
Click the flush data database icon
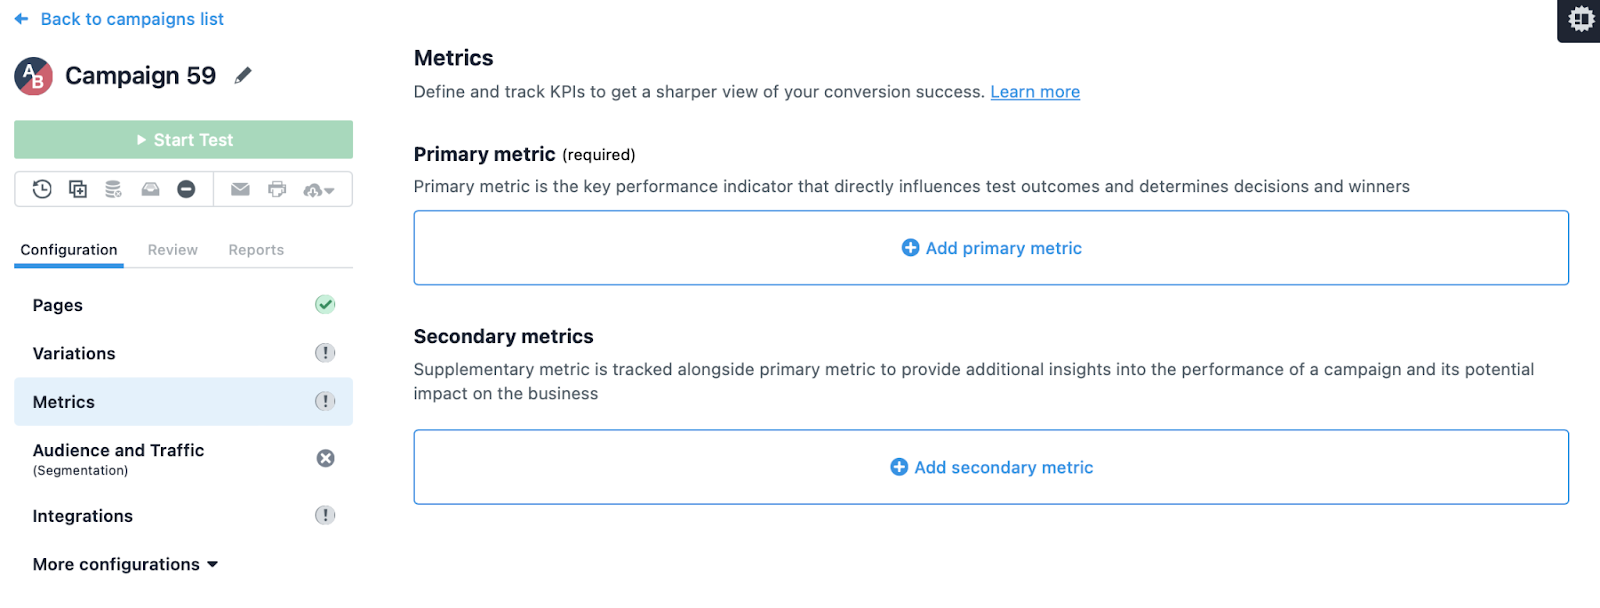(114, 189)
